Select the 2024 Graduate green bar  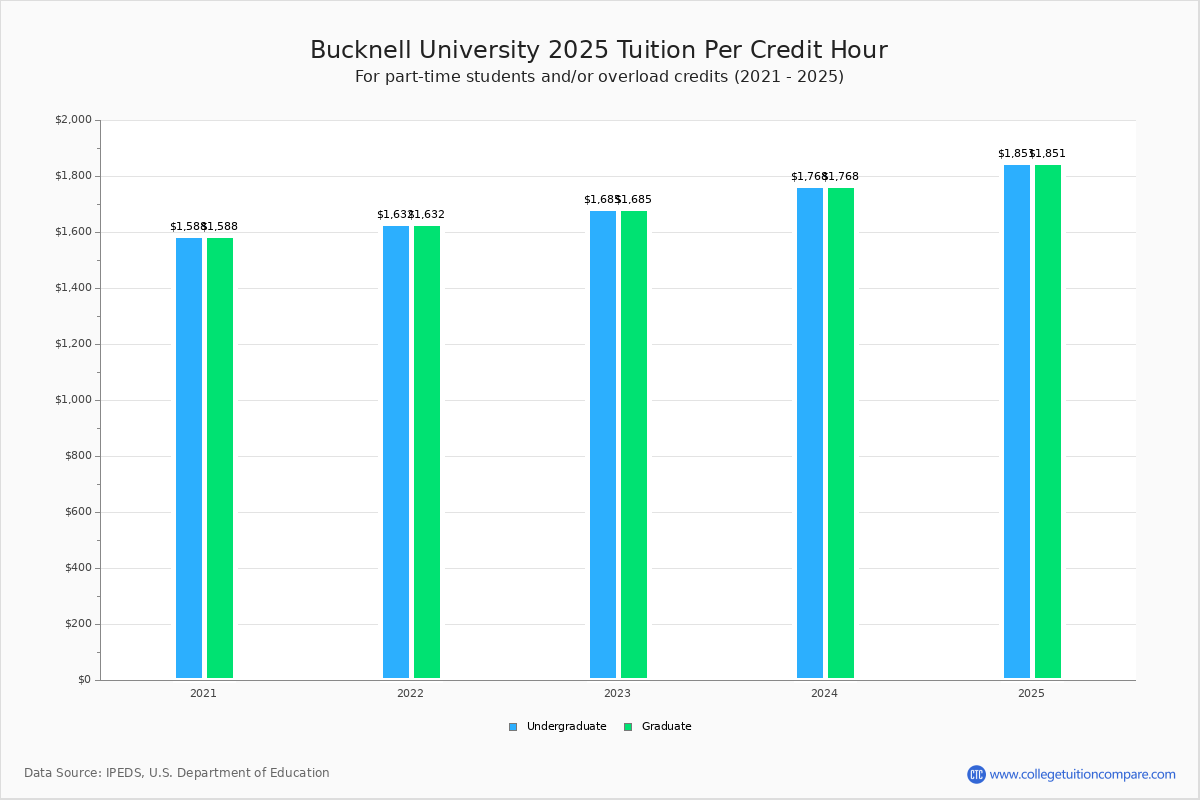(841, 433)
